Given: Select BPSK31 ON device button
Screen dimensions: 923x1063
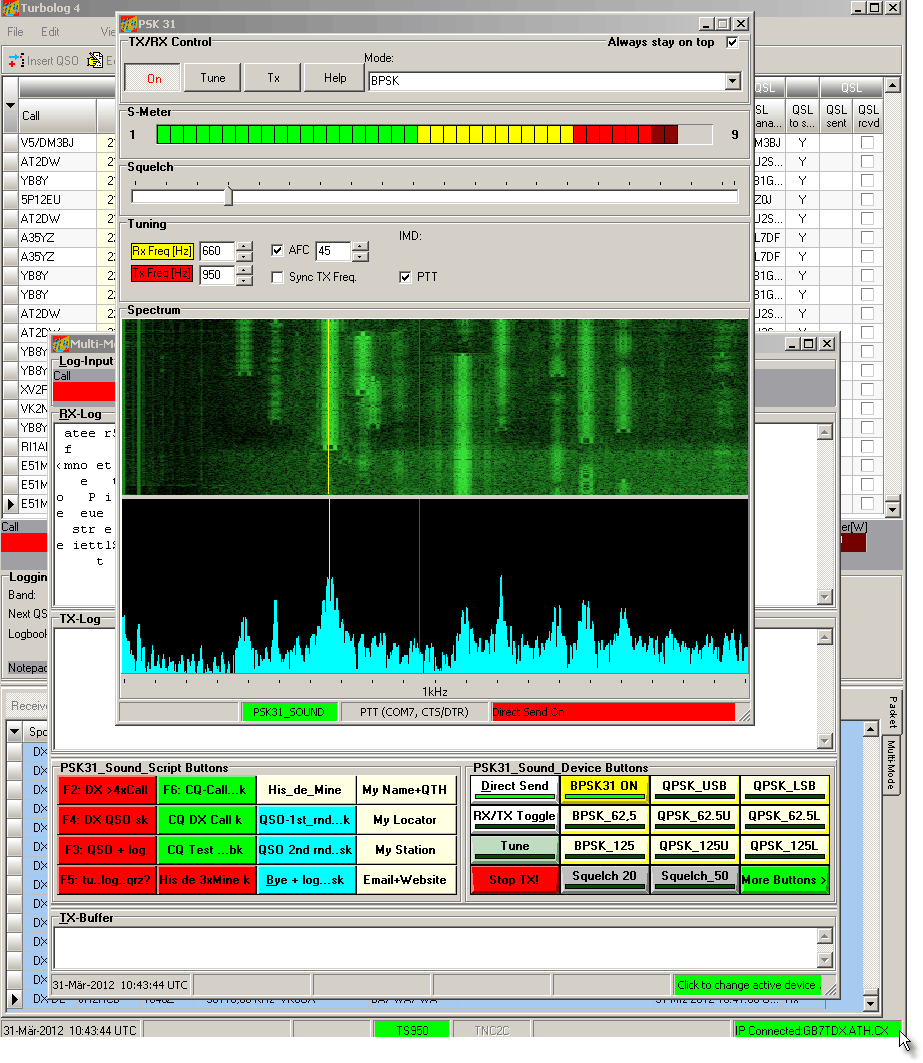Looking at the screenshot, I should click(604, 789).
